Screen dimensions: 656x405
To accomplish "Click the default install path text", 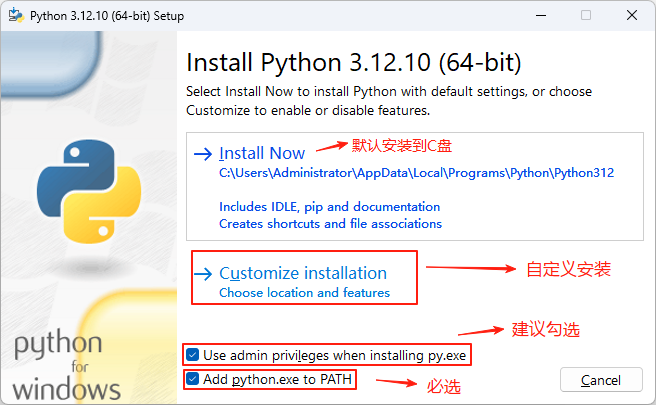I will coord(416,173).
